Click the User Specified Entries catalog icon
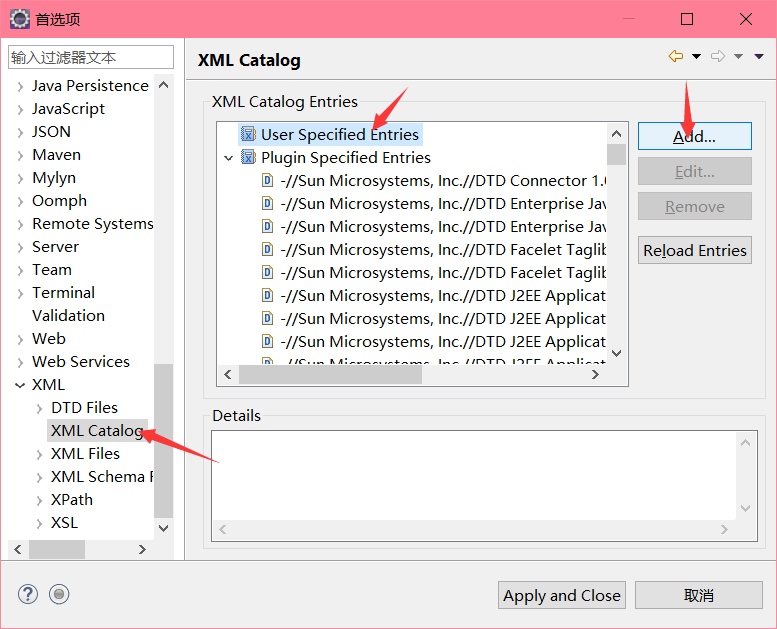This screenshot has width=777, height=629. coord(248,134)
